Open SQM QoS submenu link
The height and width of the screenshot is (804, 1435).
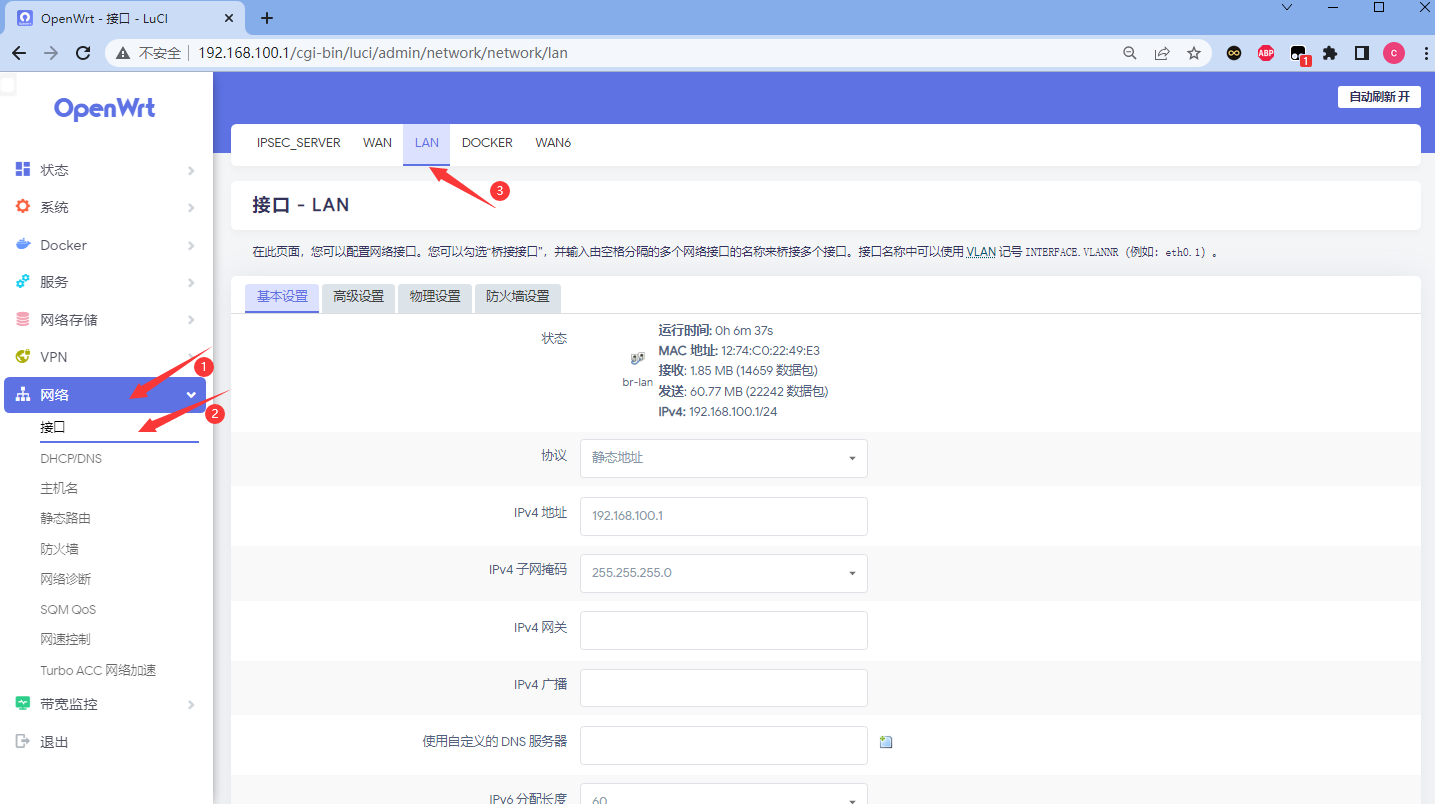tap(68, 609)
